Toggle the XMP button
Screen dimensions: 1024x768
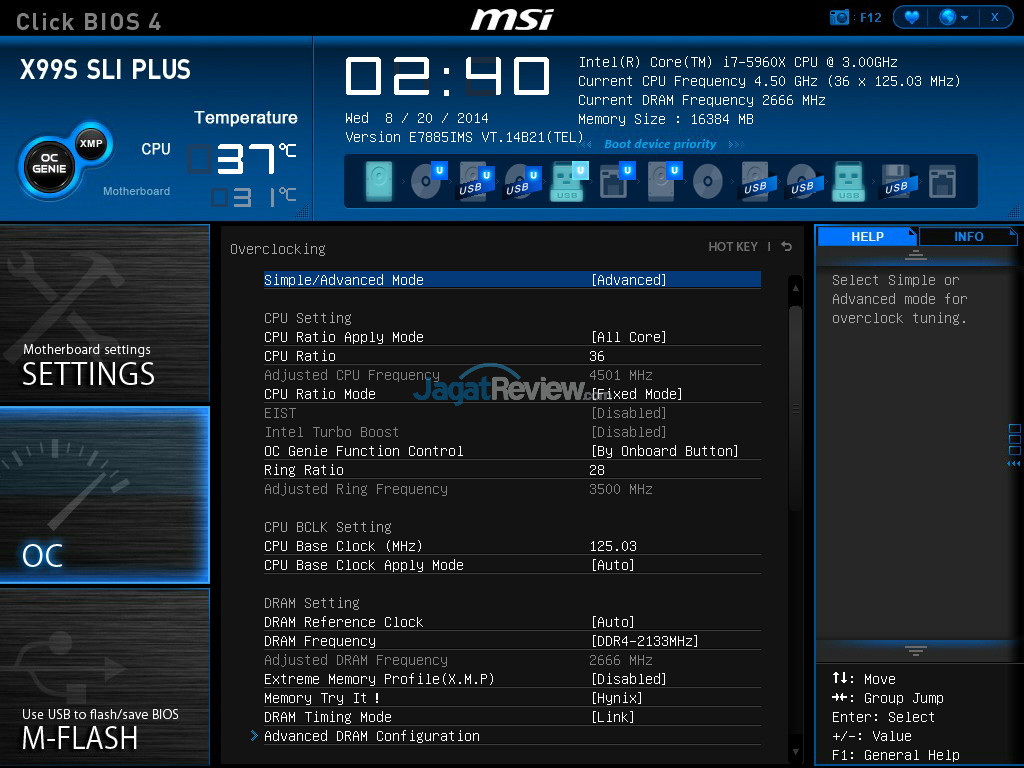coord(92,143)
